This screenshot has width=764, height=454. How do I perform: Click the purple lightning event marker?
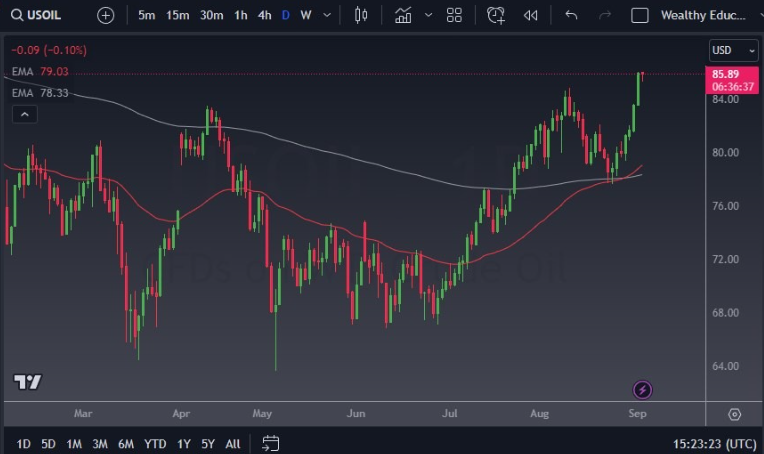coord(643,389)
